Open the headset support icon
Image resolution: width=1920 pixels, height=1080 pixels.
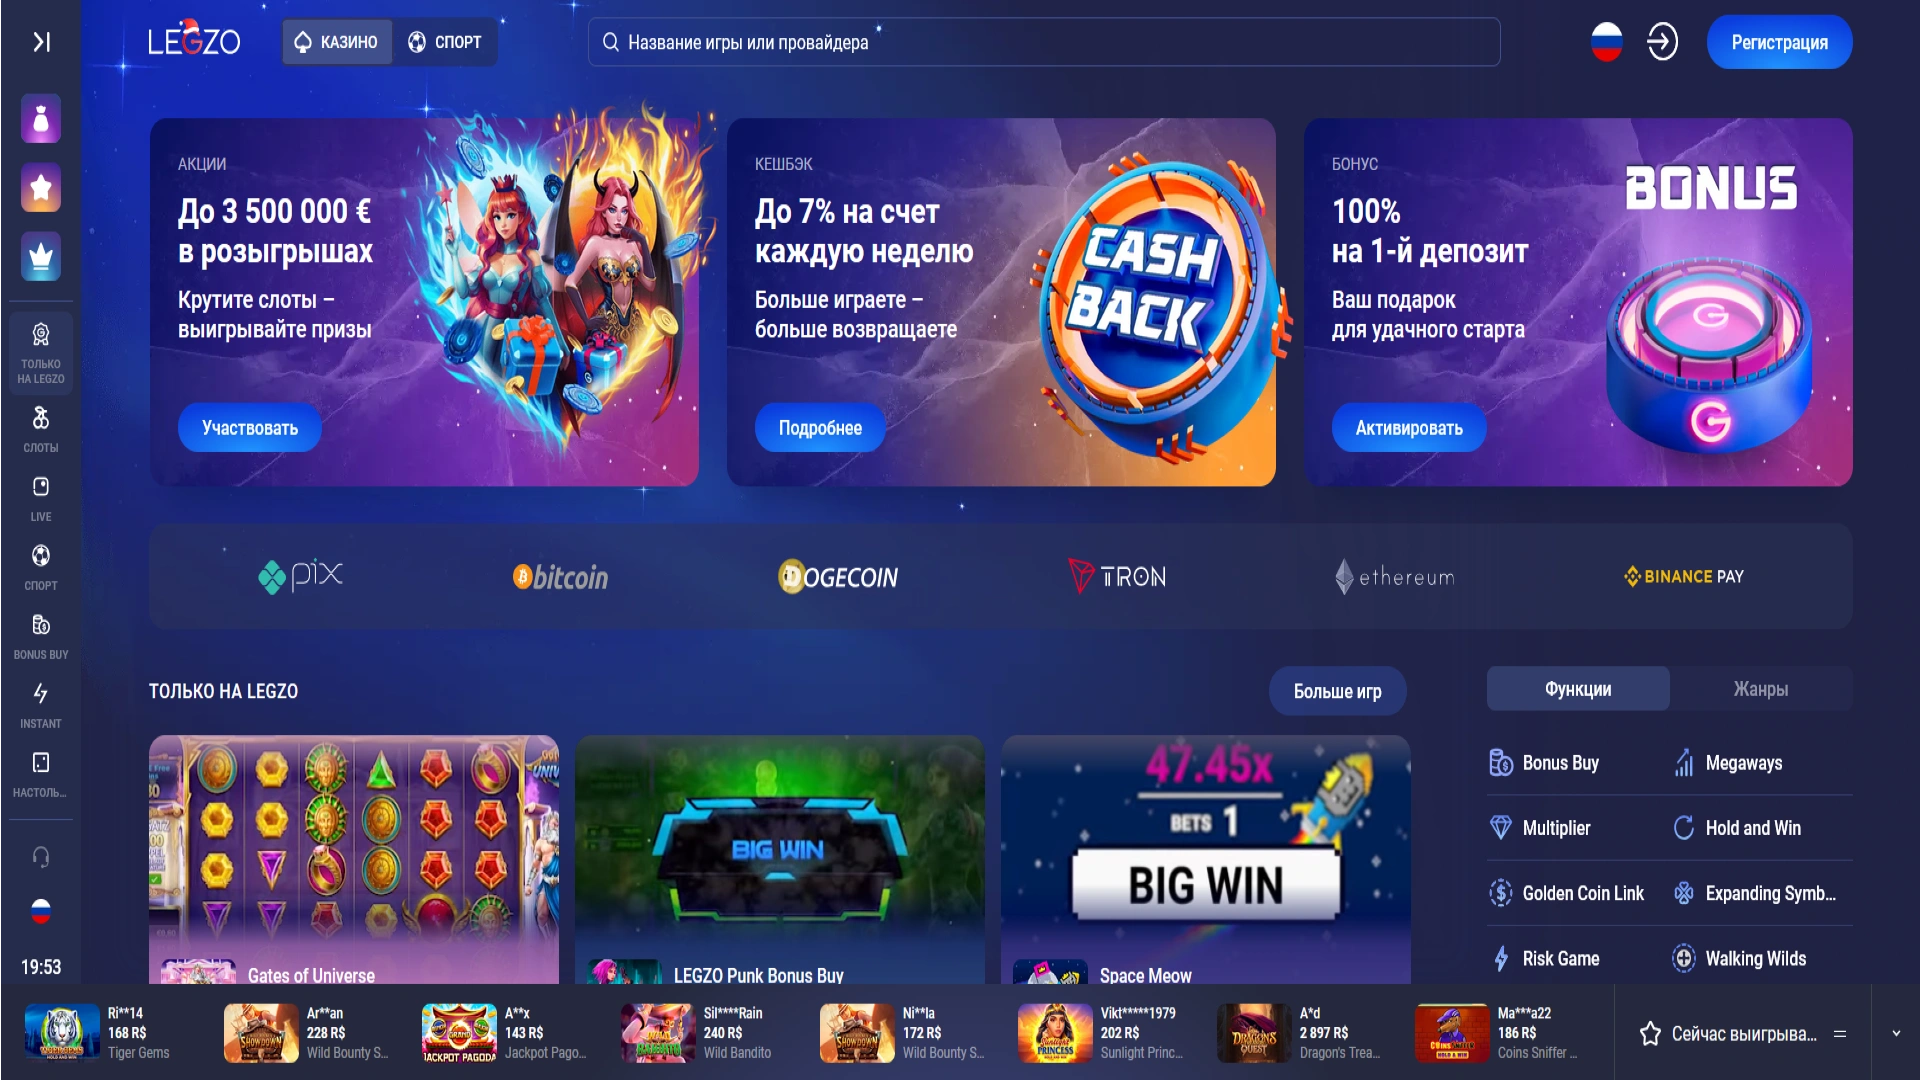41,857
